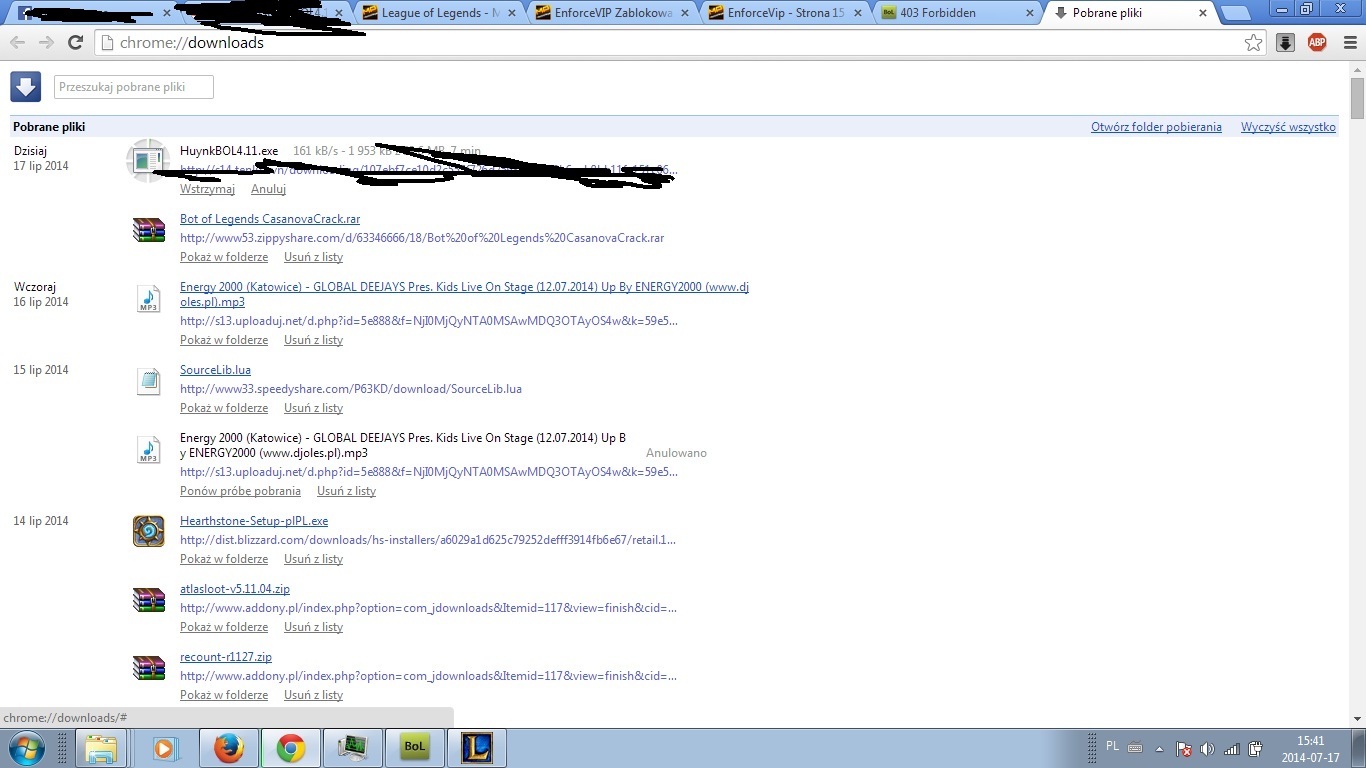Open a new browser tab
Screen dimensions: 1366x768
click(x=1236, y=14)
